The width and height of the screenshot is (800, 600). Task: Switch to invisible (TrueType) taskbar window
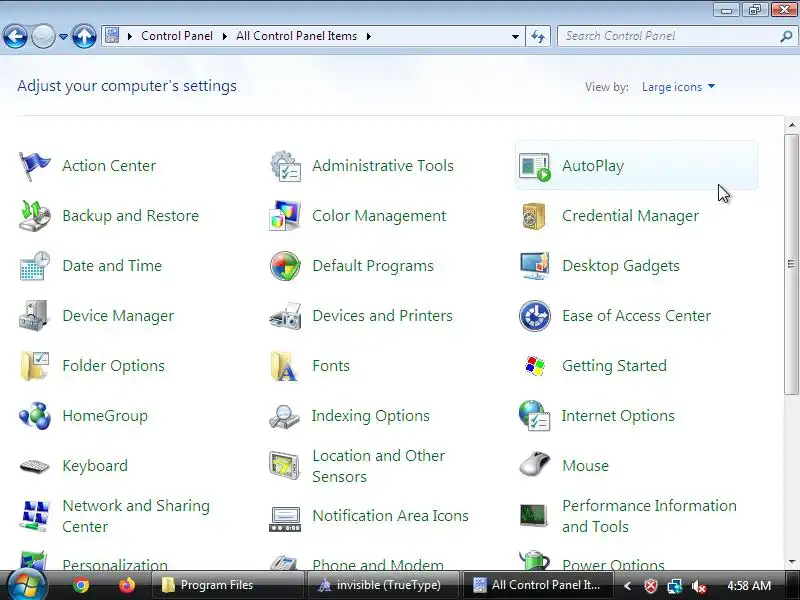point(382,585)
